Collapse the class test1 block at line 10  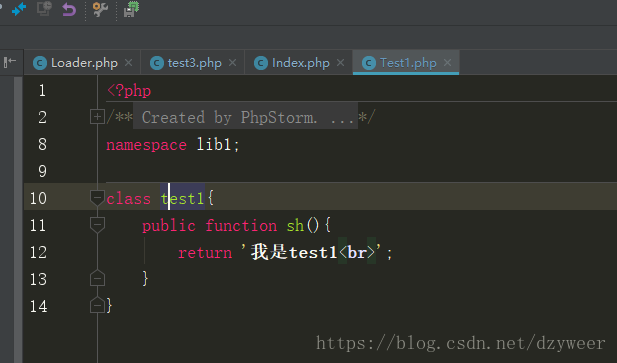(x=97, y=198)
